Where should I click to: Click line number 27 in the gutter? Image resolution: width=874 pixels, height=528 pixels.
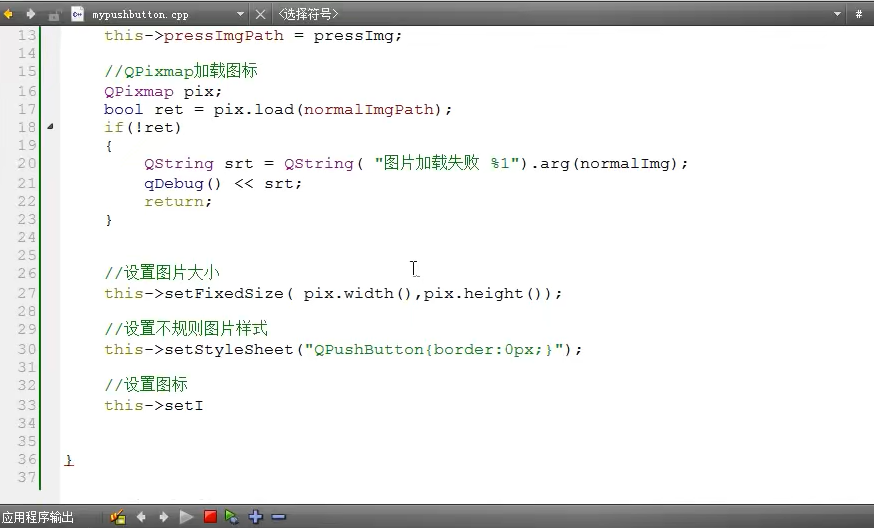click(x=27, y=293)
